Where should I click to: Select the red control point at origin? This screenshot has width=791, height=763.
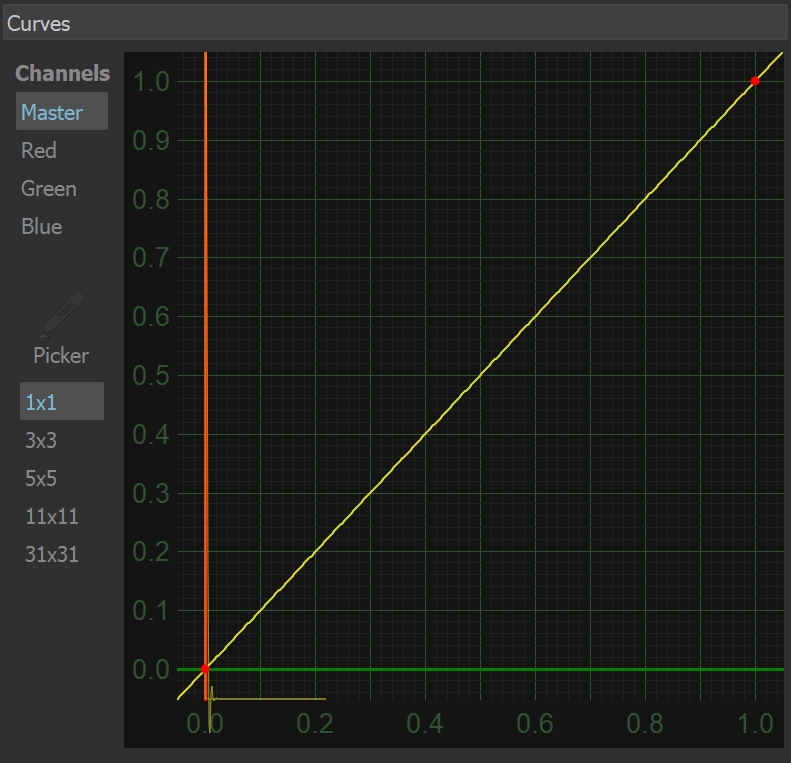coord(205,669)
